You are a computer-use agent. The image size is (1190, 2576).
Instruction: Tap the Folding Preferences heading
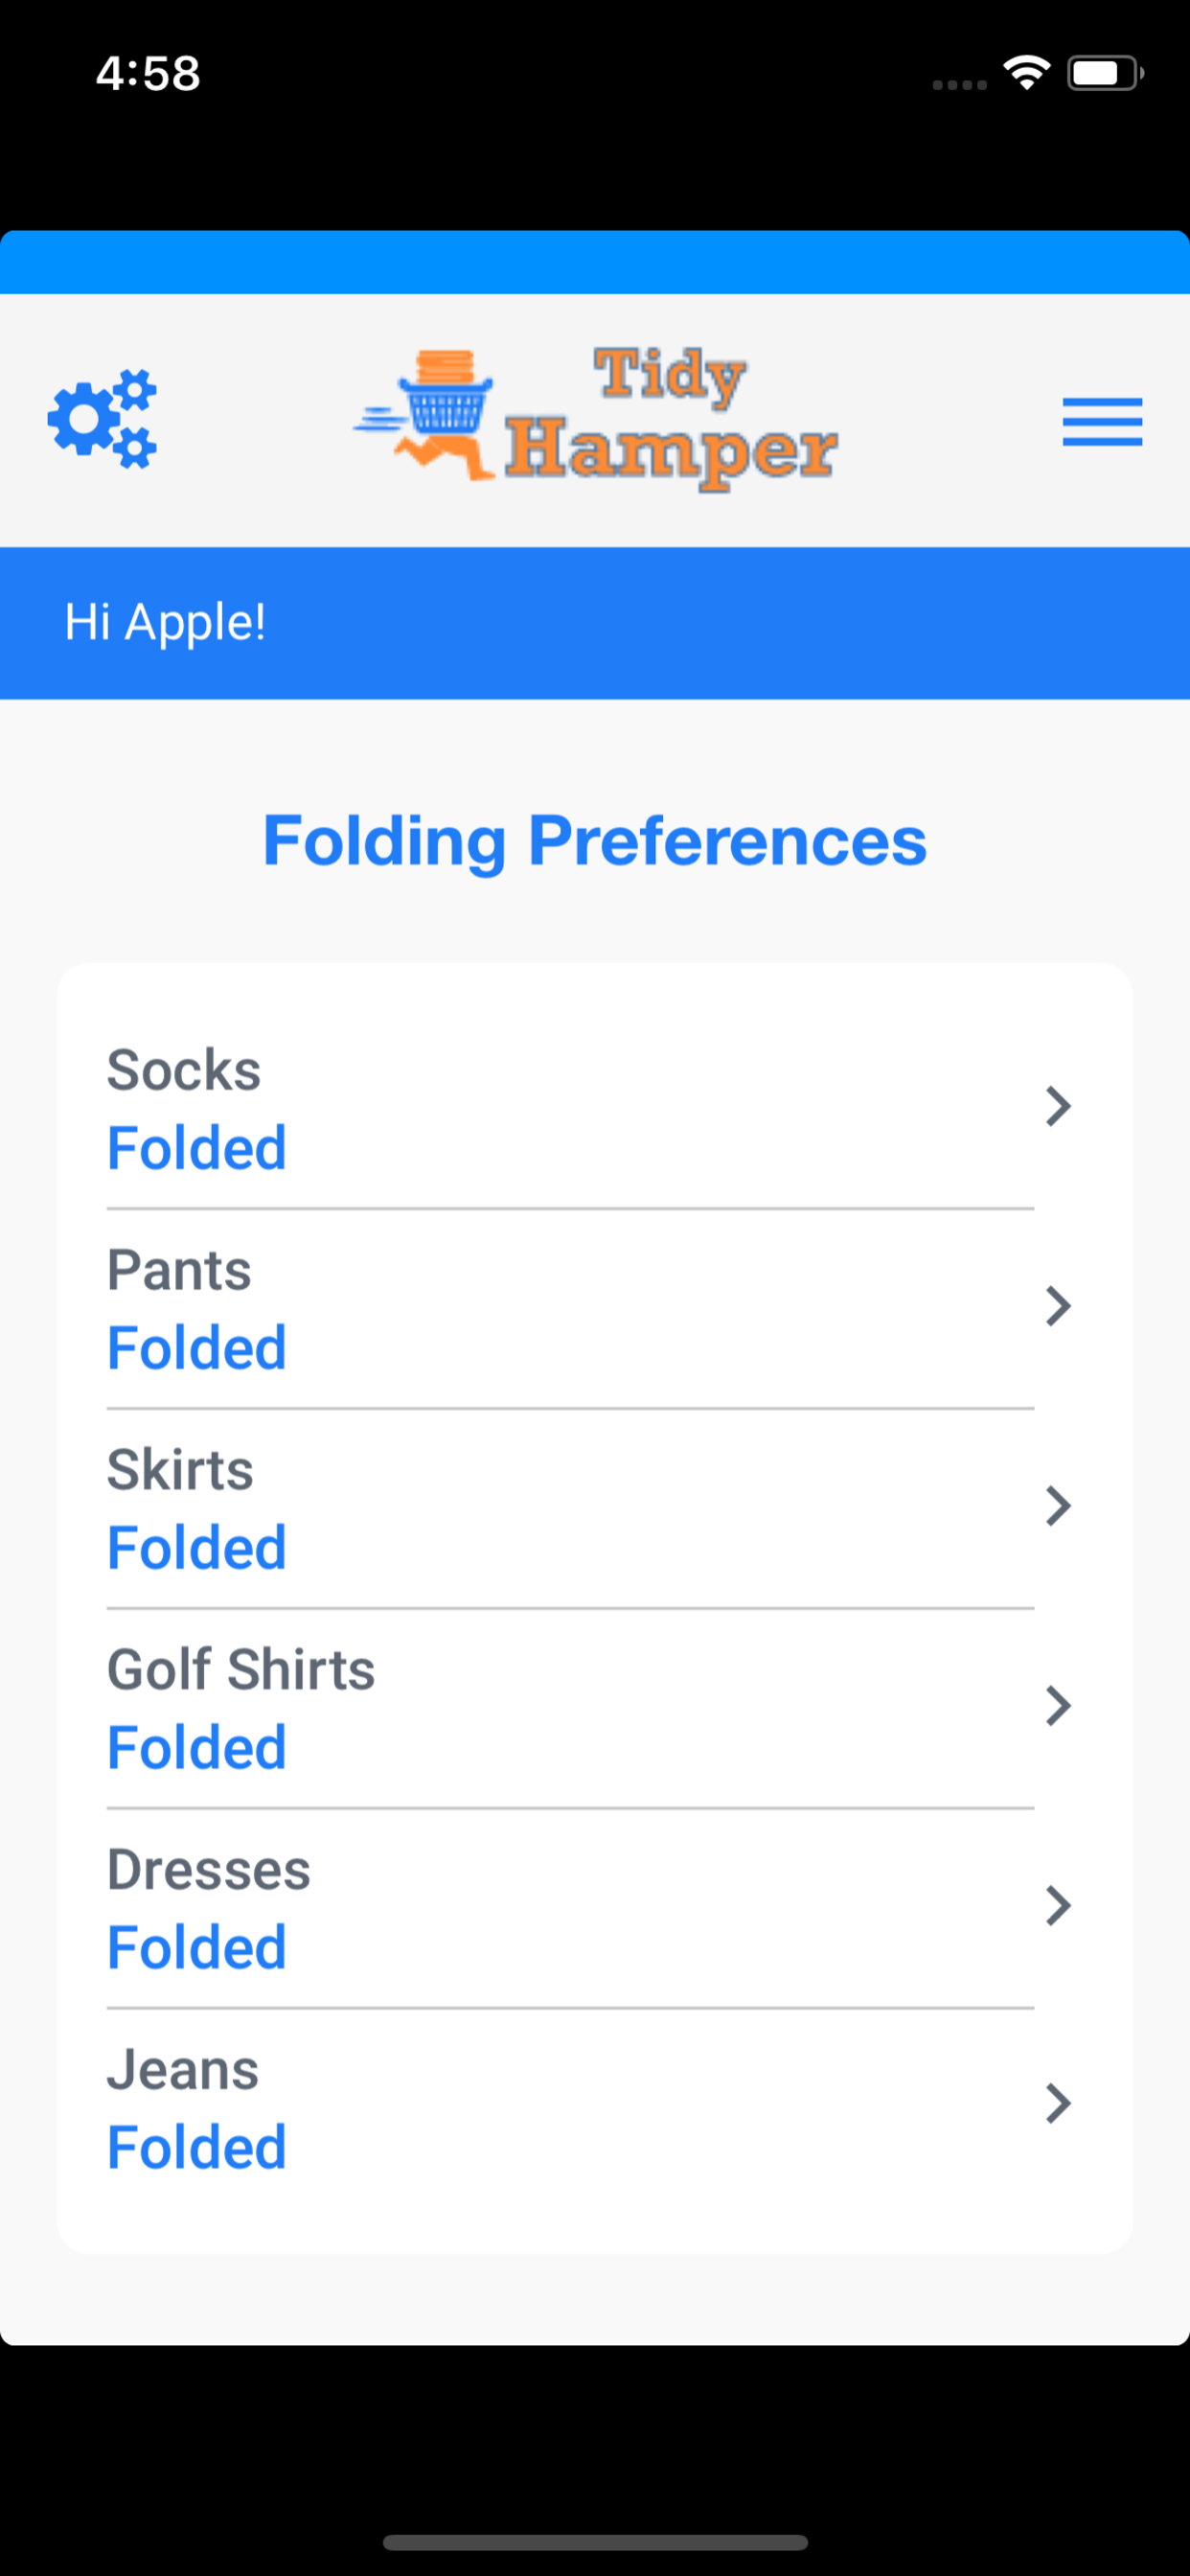point(595,841)
